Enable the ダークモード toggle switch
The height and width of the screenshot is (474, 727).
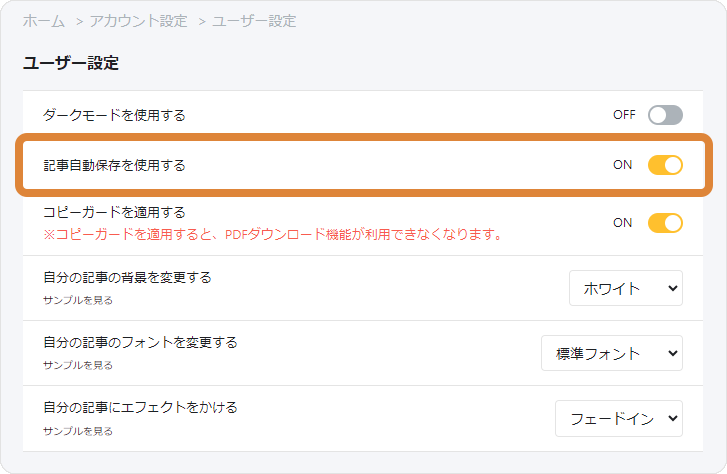pos(665,115)
